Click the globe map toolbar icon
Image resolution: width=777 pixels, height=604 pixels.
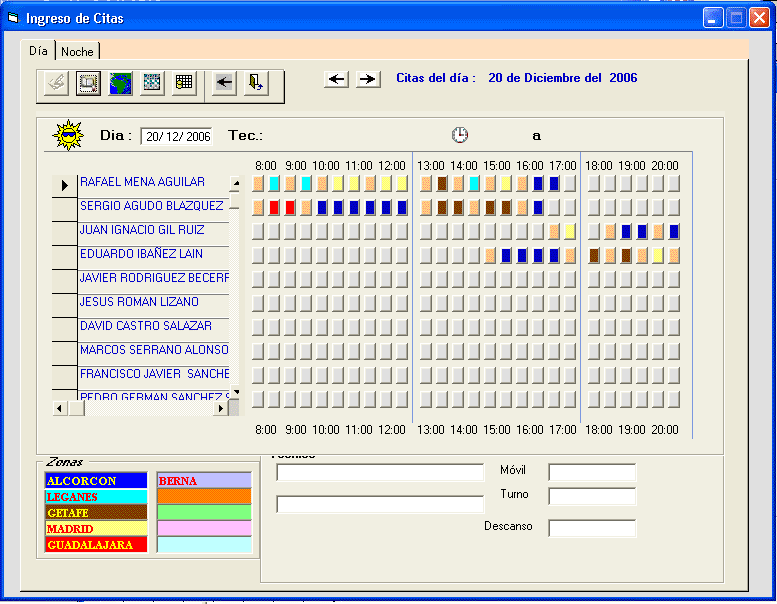(x=120, y=83)
